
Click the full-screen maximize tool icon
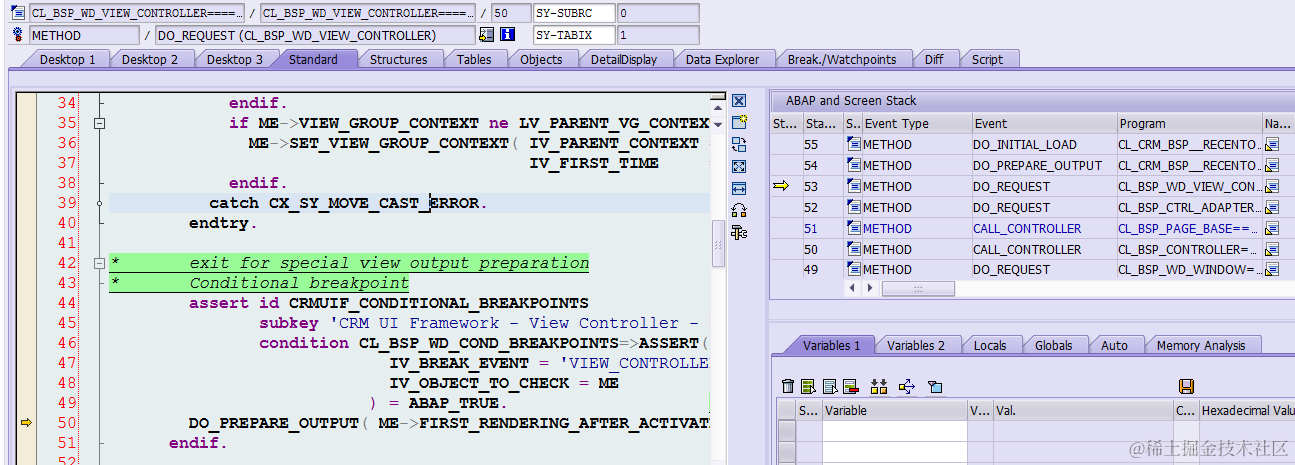(739, 167)
